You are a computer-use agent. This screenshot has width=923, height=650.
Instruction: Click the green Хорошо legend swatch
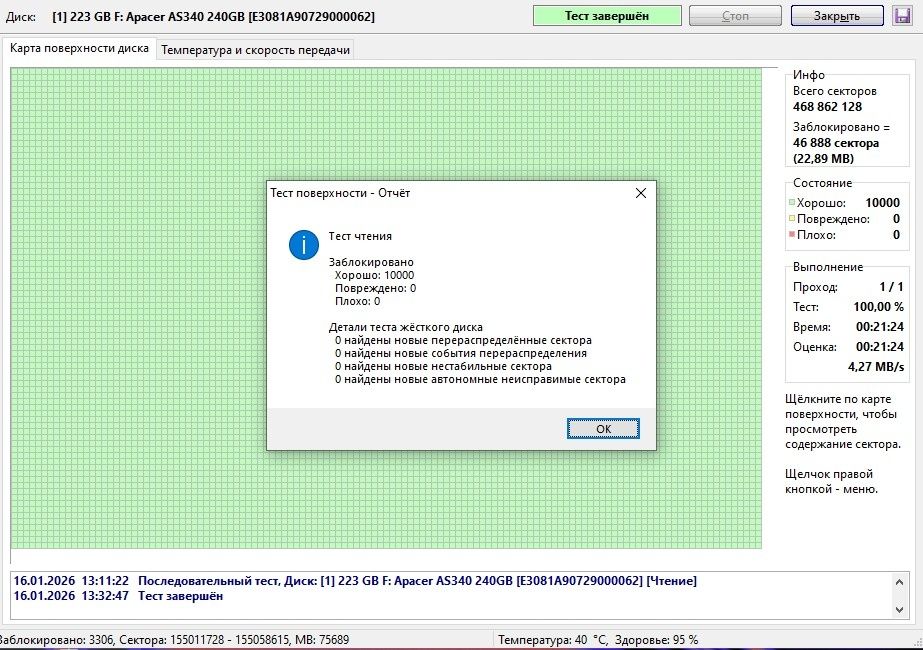point(792,203)
